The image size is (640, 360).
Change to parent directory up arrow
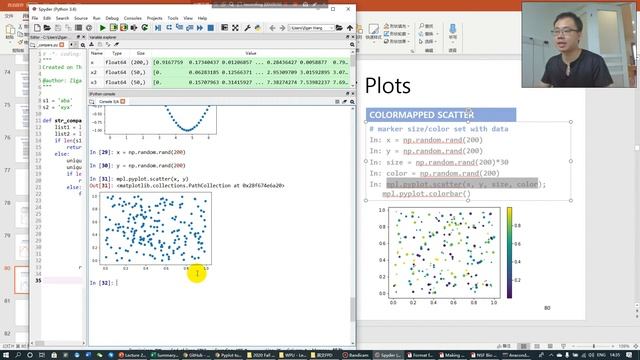click(x=350, y=28)
